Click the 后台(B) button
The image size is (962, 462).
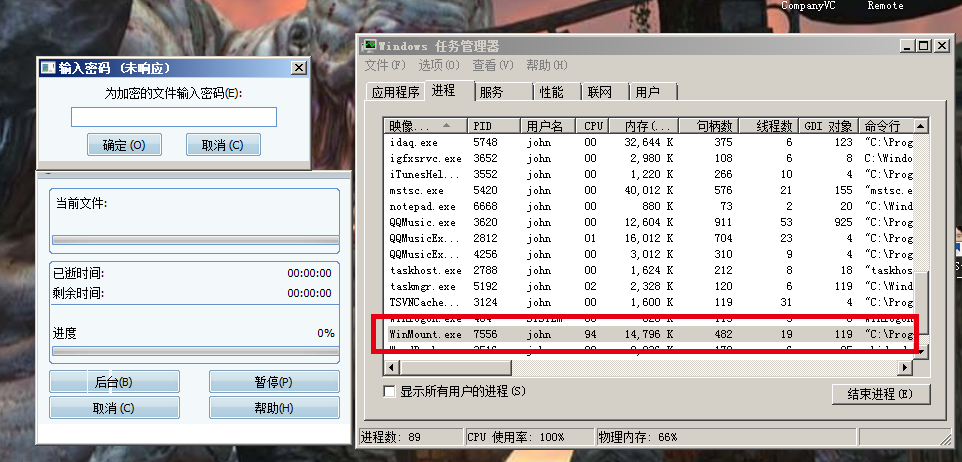[114, 382]
